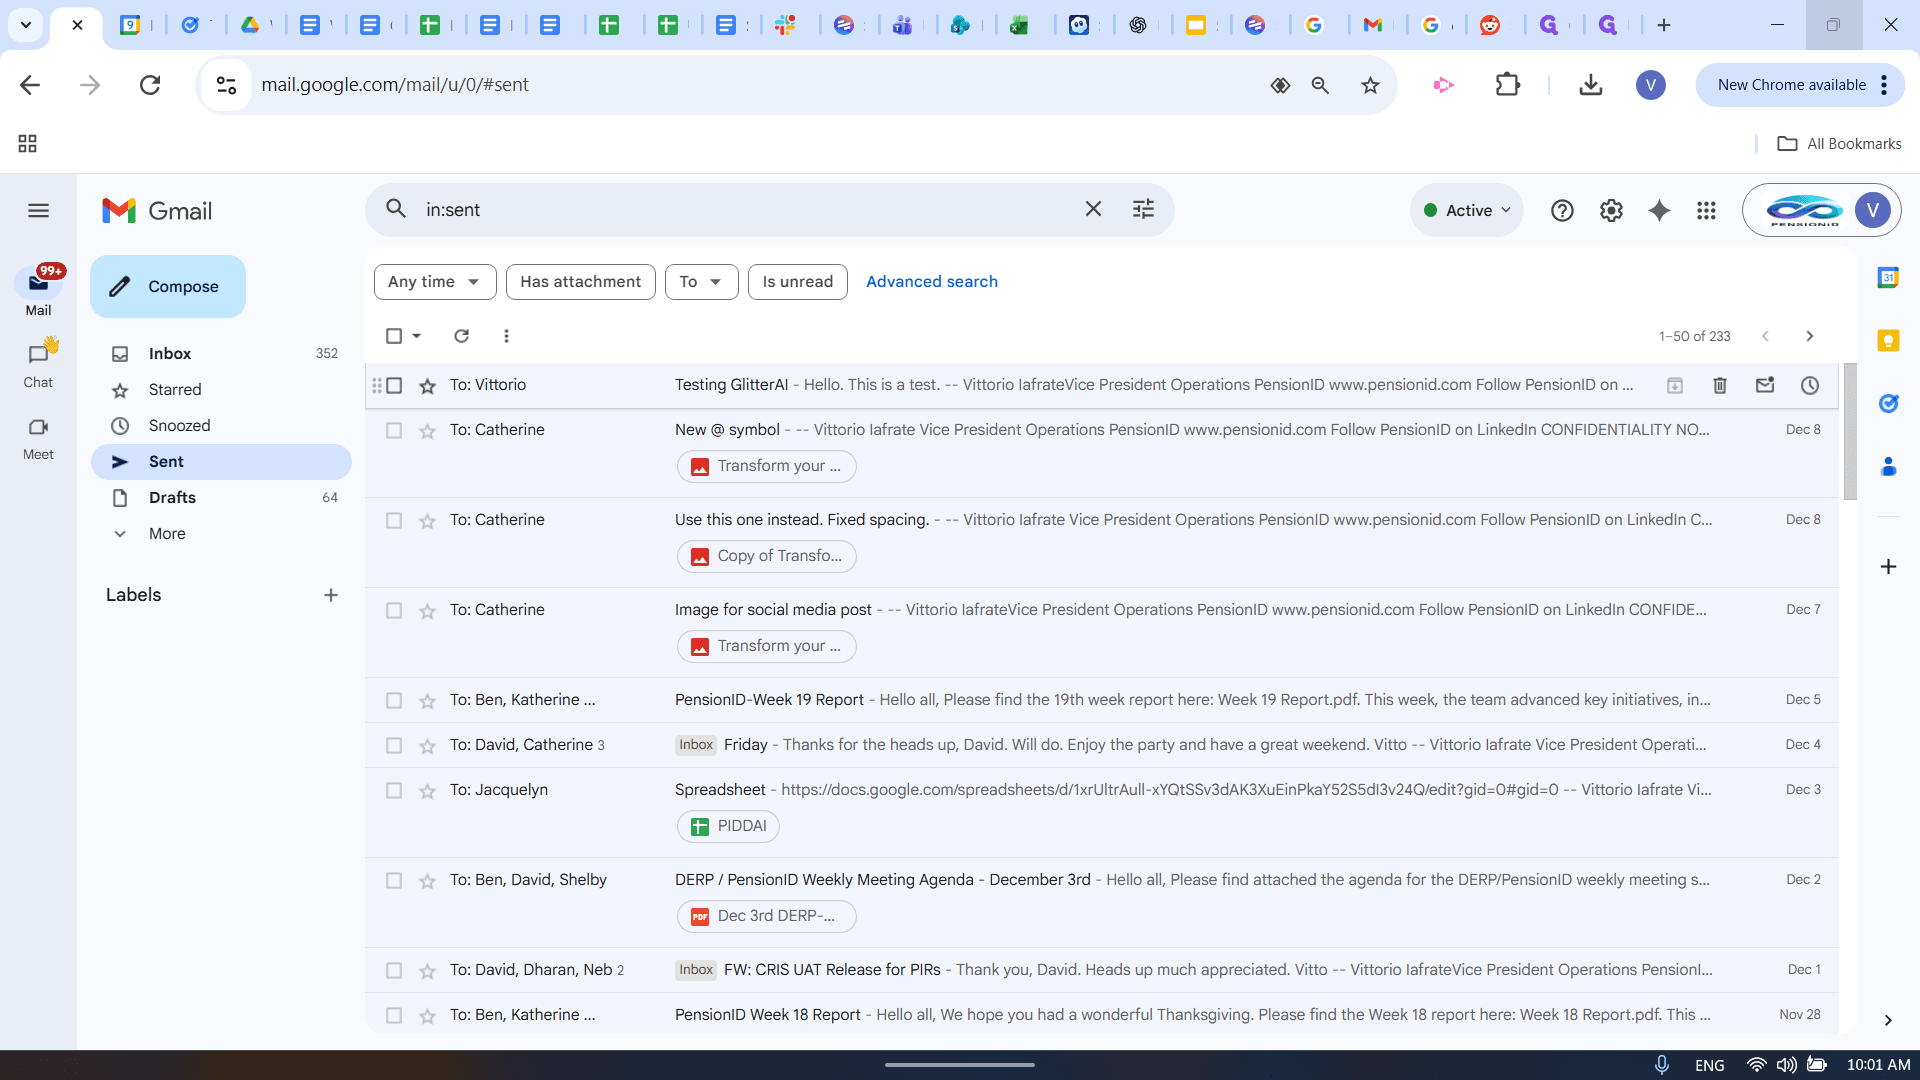Star the Spreadsheet email to Jacquelyn
Screen dimensions: 1920x1080
pyautogui.click(x=427, y=791)
